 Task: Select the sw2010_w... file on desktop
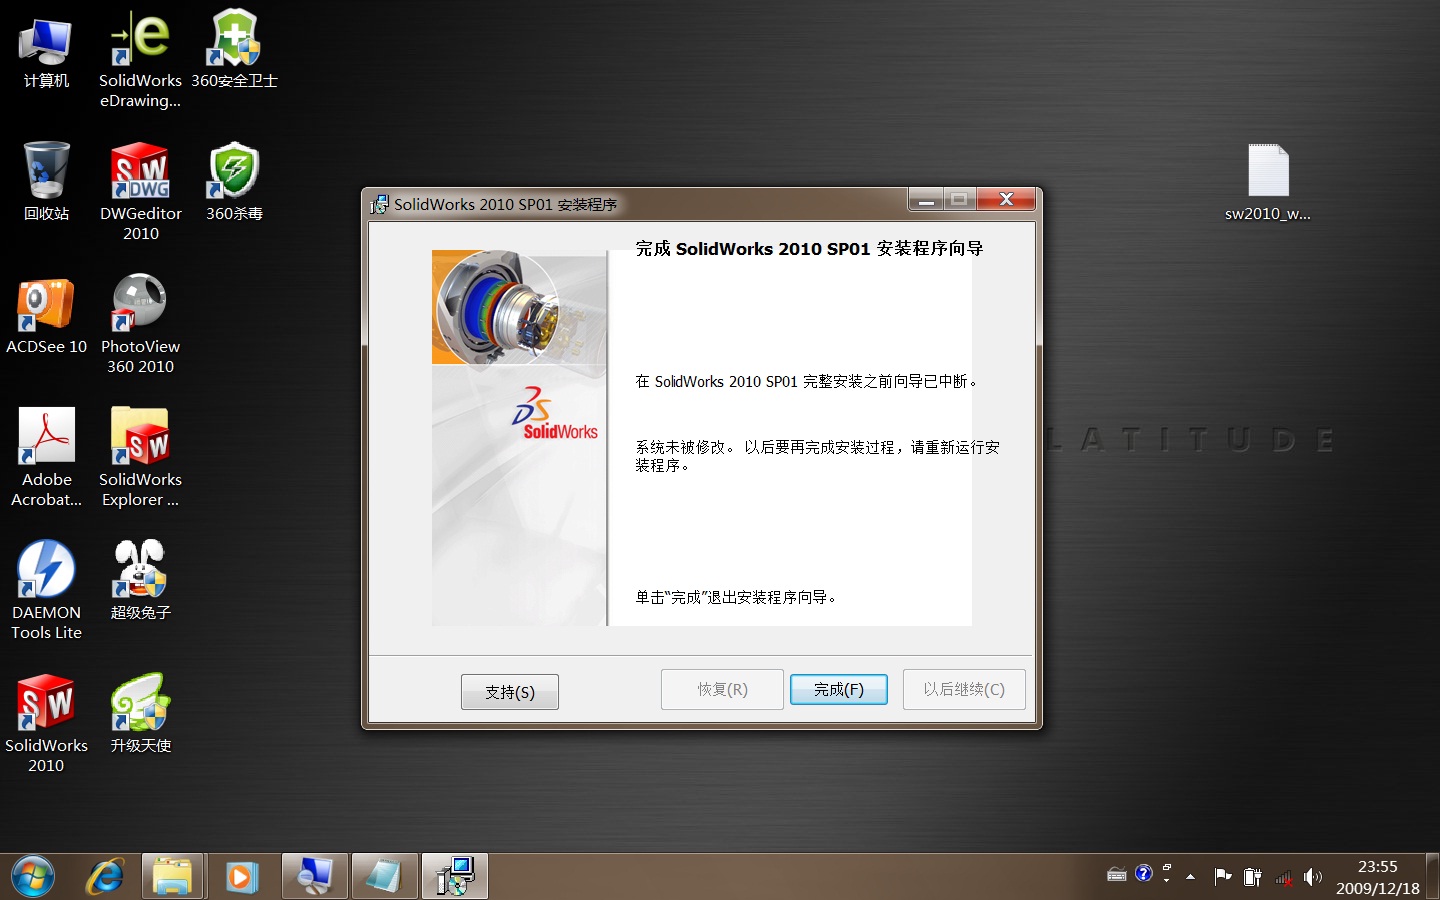[1267, 183]
